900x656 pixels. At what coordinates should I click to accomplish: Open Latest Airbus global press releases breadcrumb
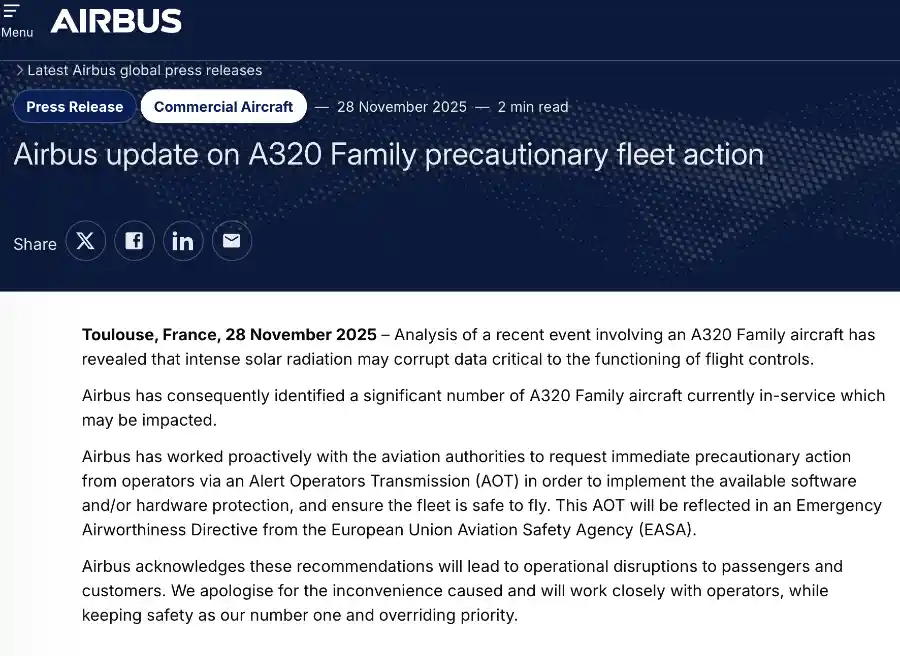(x=143, y=70)
